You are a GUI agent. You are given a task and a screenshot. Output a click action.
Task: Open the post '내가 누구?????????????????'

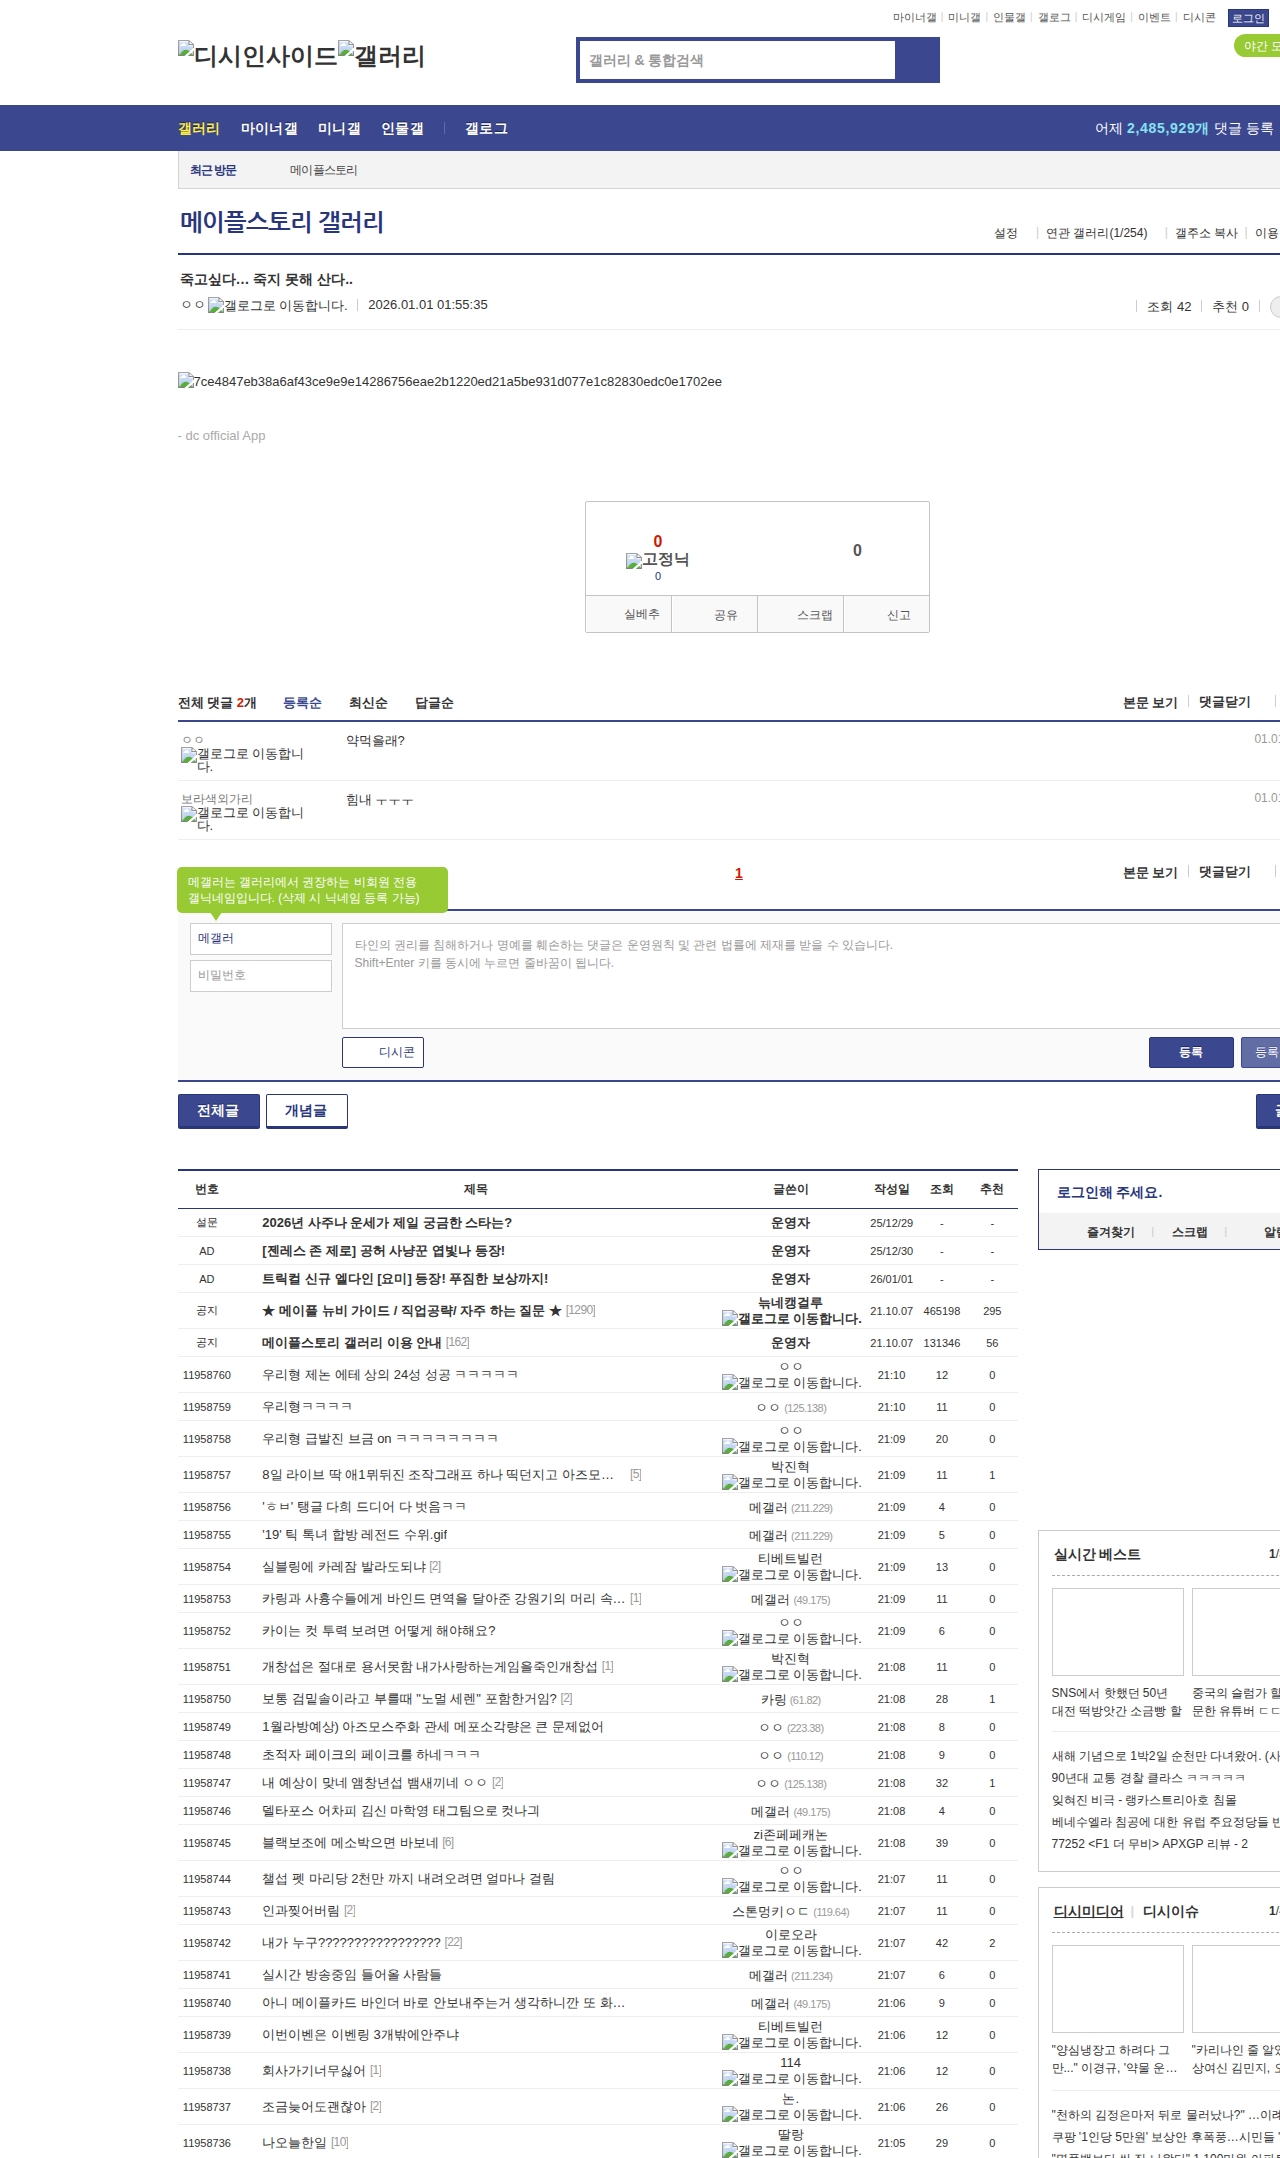(351, 1942)
